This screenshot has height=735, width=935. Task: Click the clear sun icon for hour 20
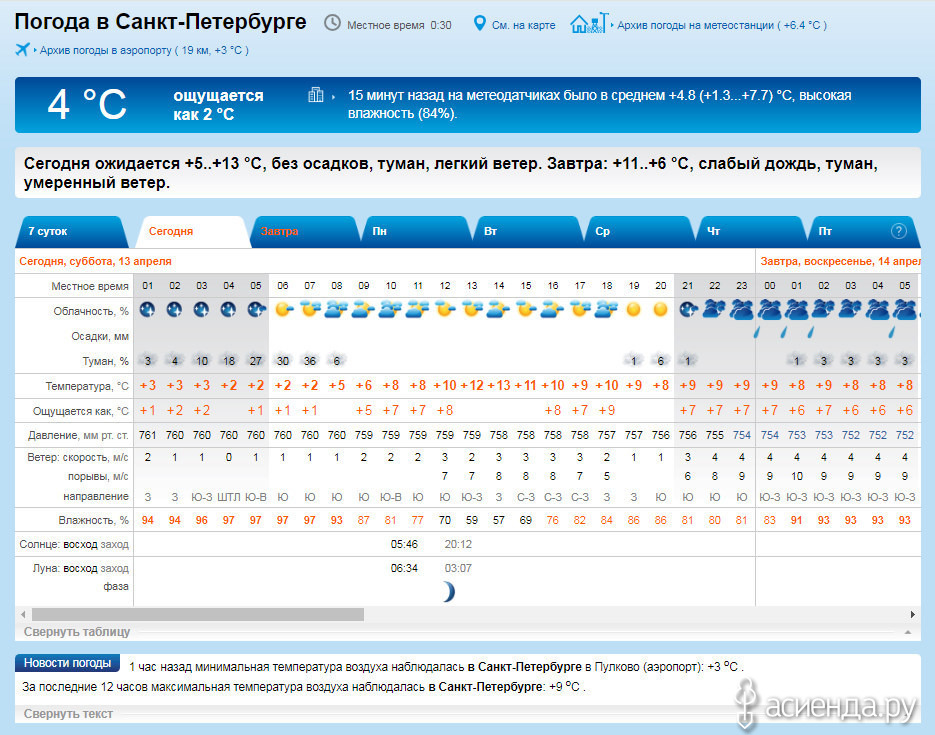coord(660,309)
